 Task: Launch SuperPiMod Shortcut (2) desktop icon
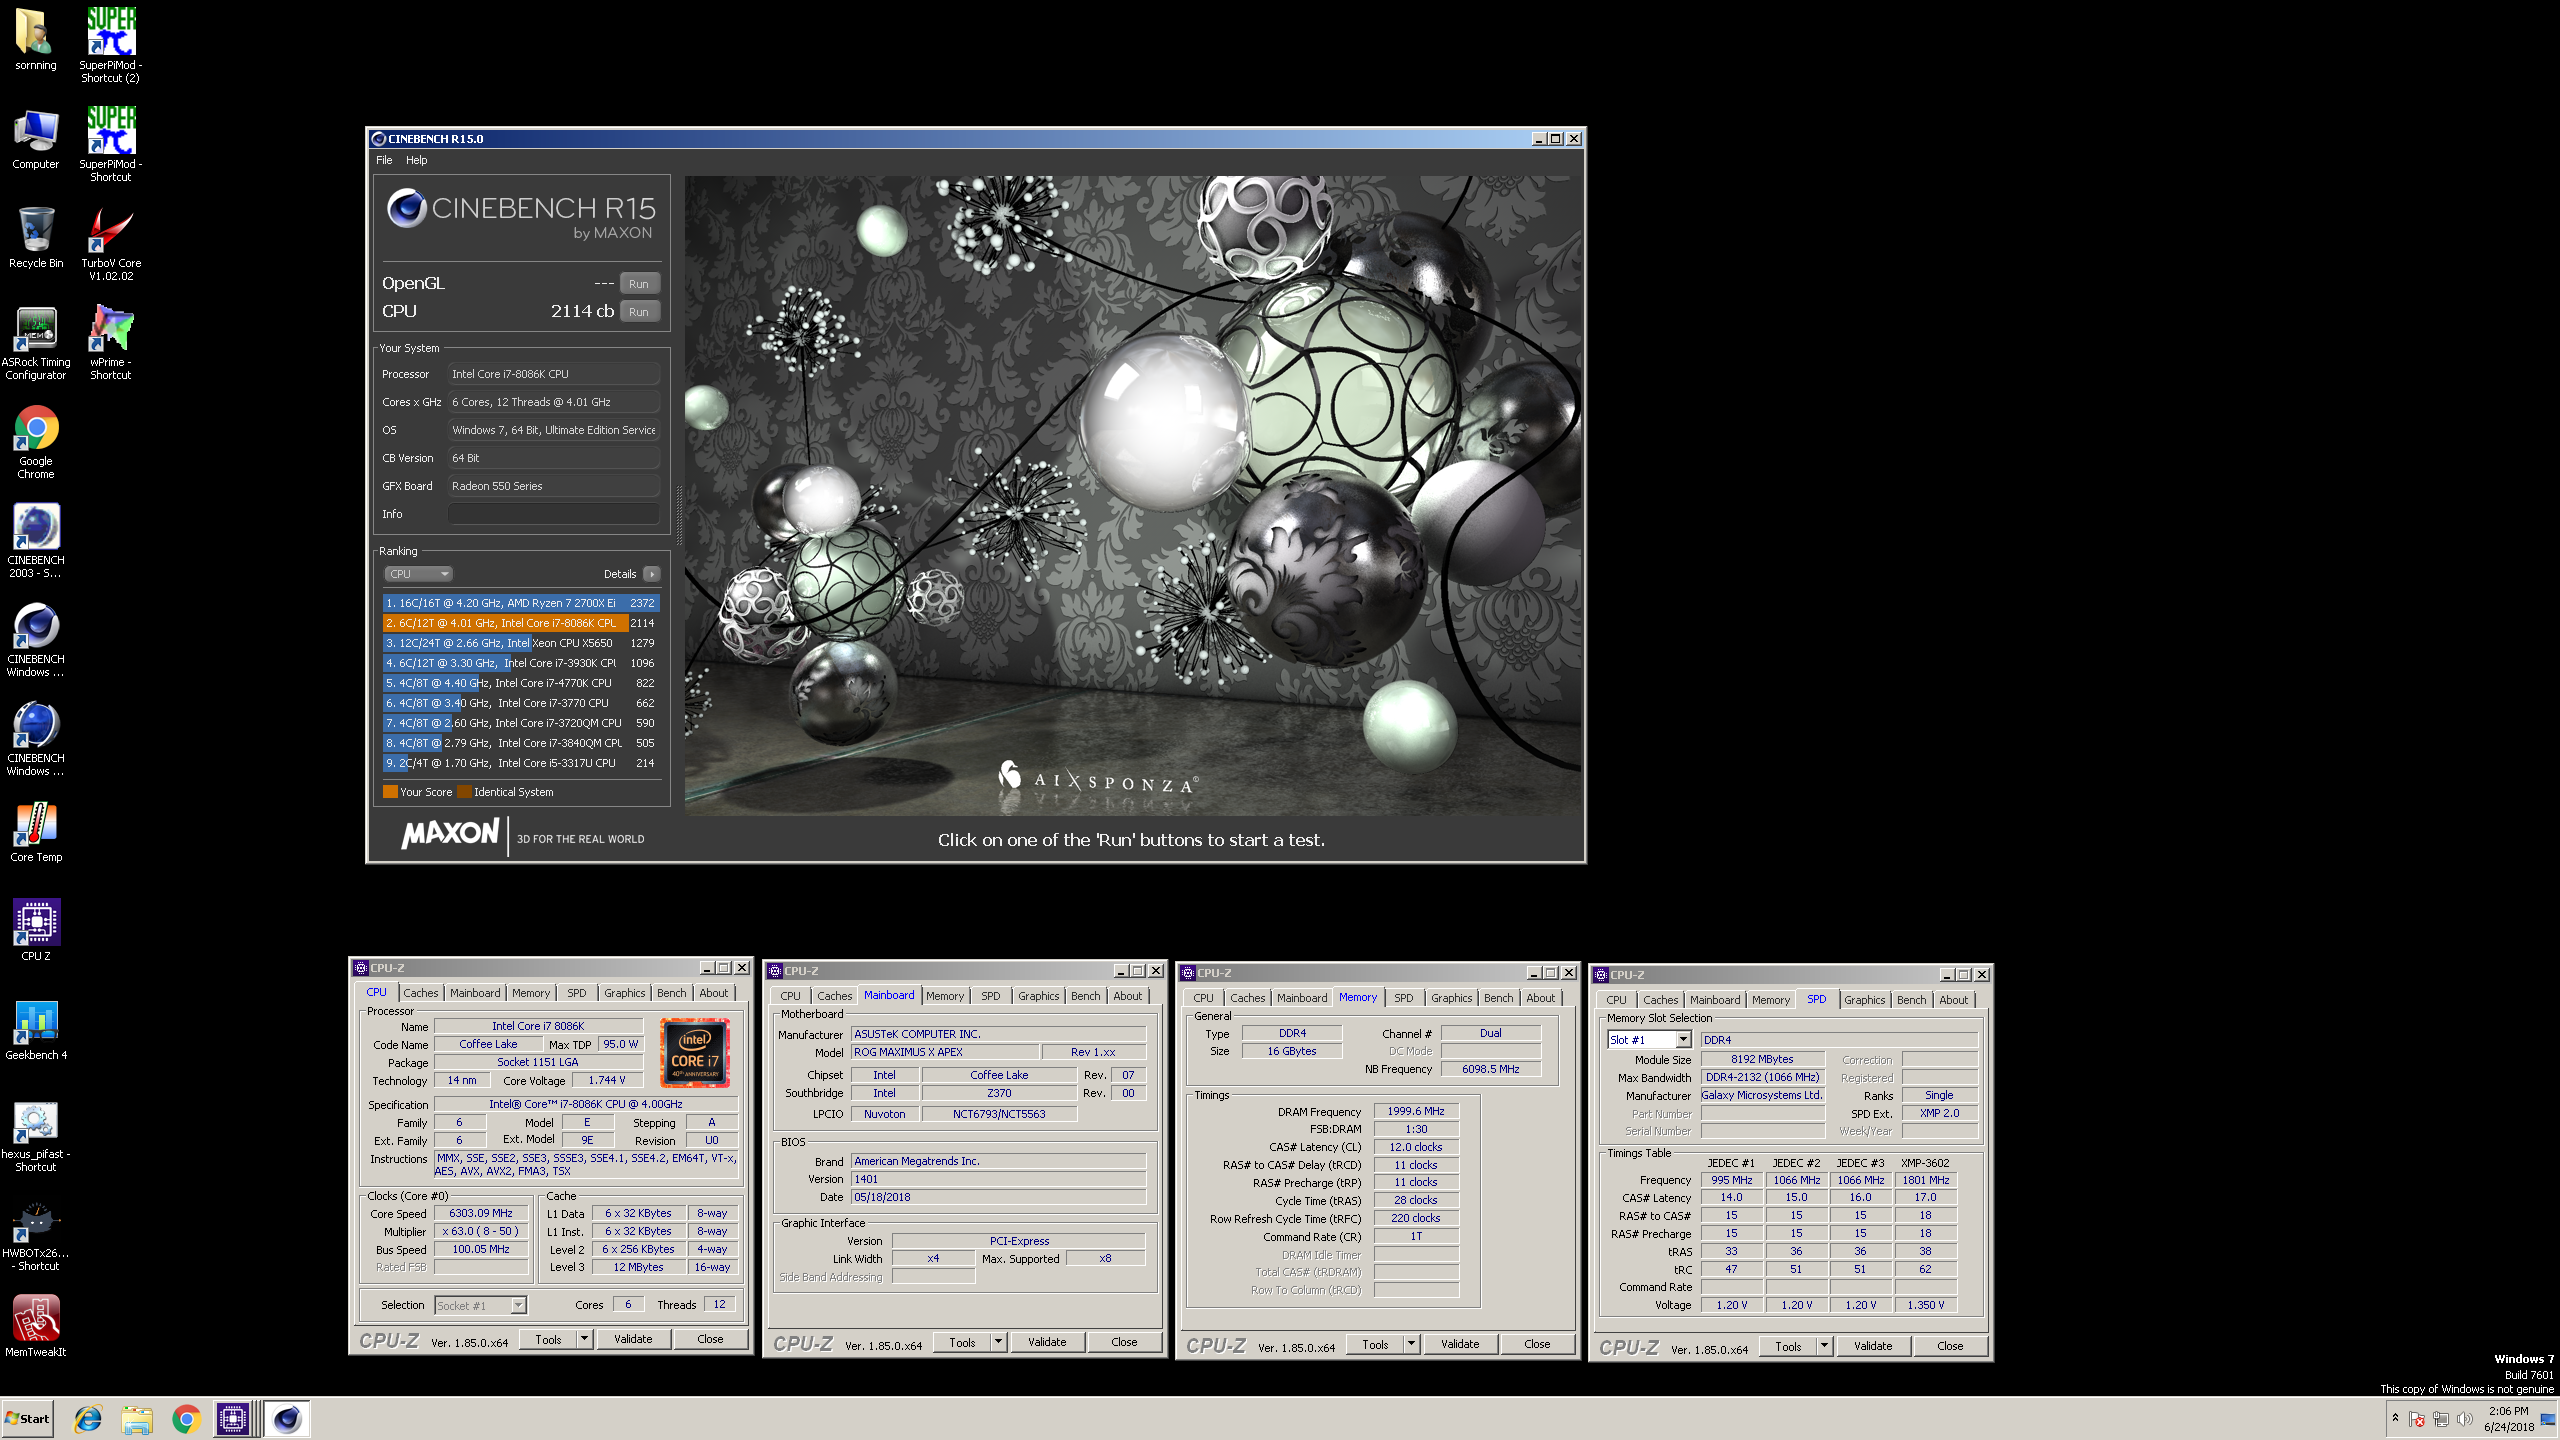[110, 45]
